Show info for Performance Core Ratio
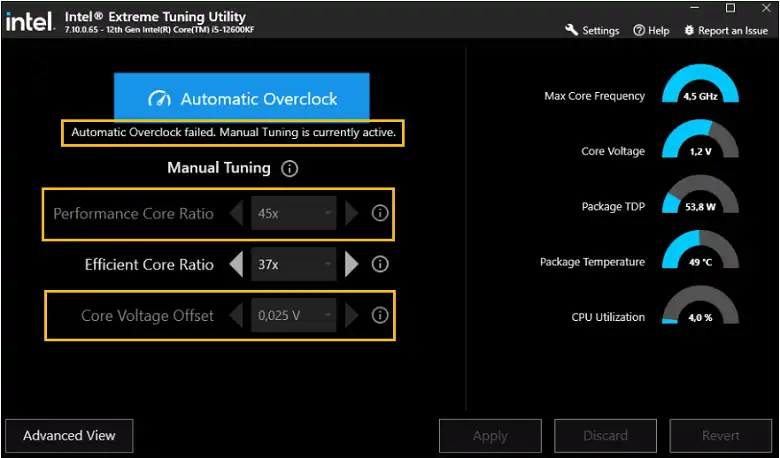 (x=380, y=213)
